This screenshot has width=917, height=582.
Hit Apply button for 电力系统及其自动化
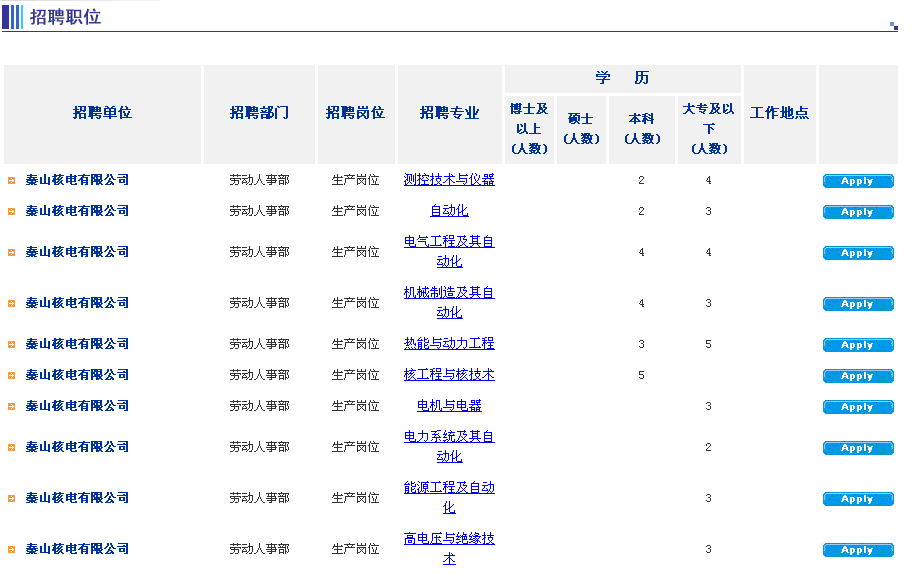(x=857, y=448)
